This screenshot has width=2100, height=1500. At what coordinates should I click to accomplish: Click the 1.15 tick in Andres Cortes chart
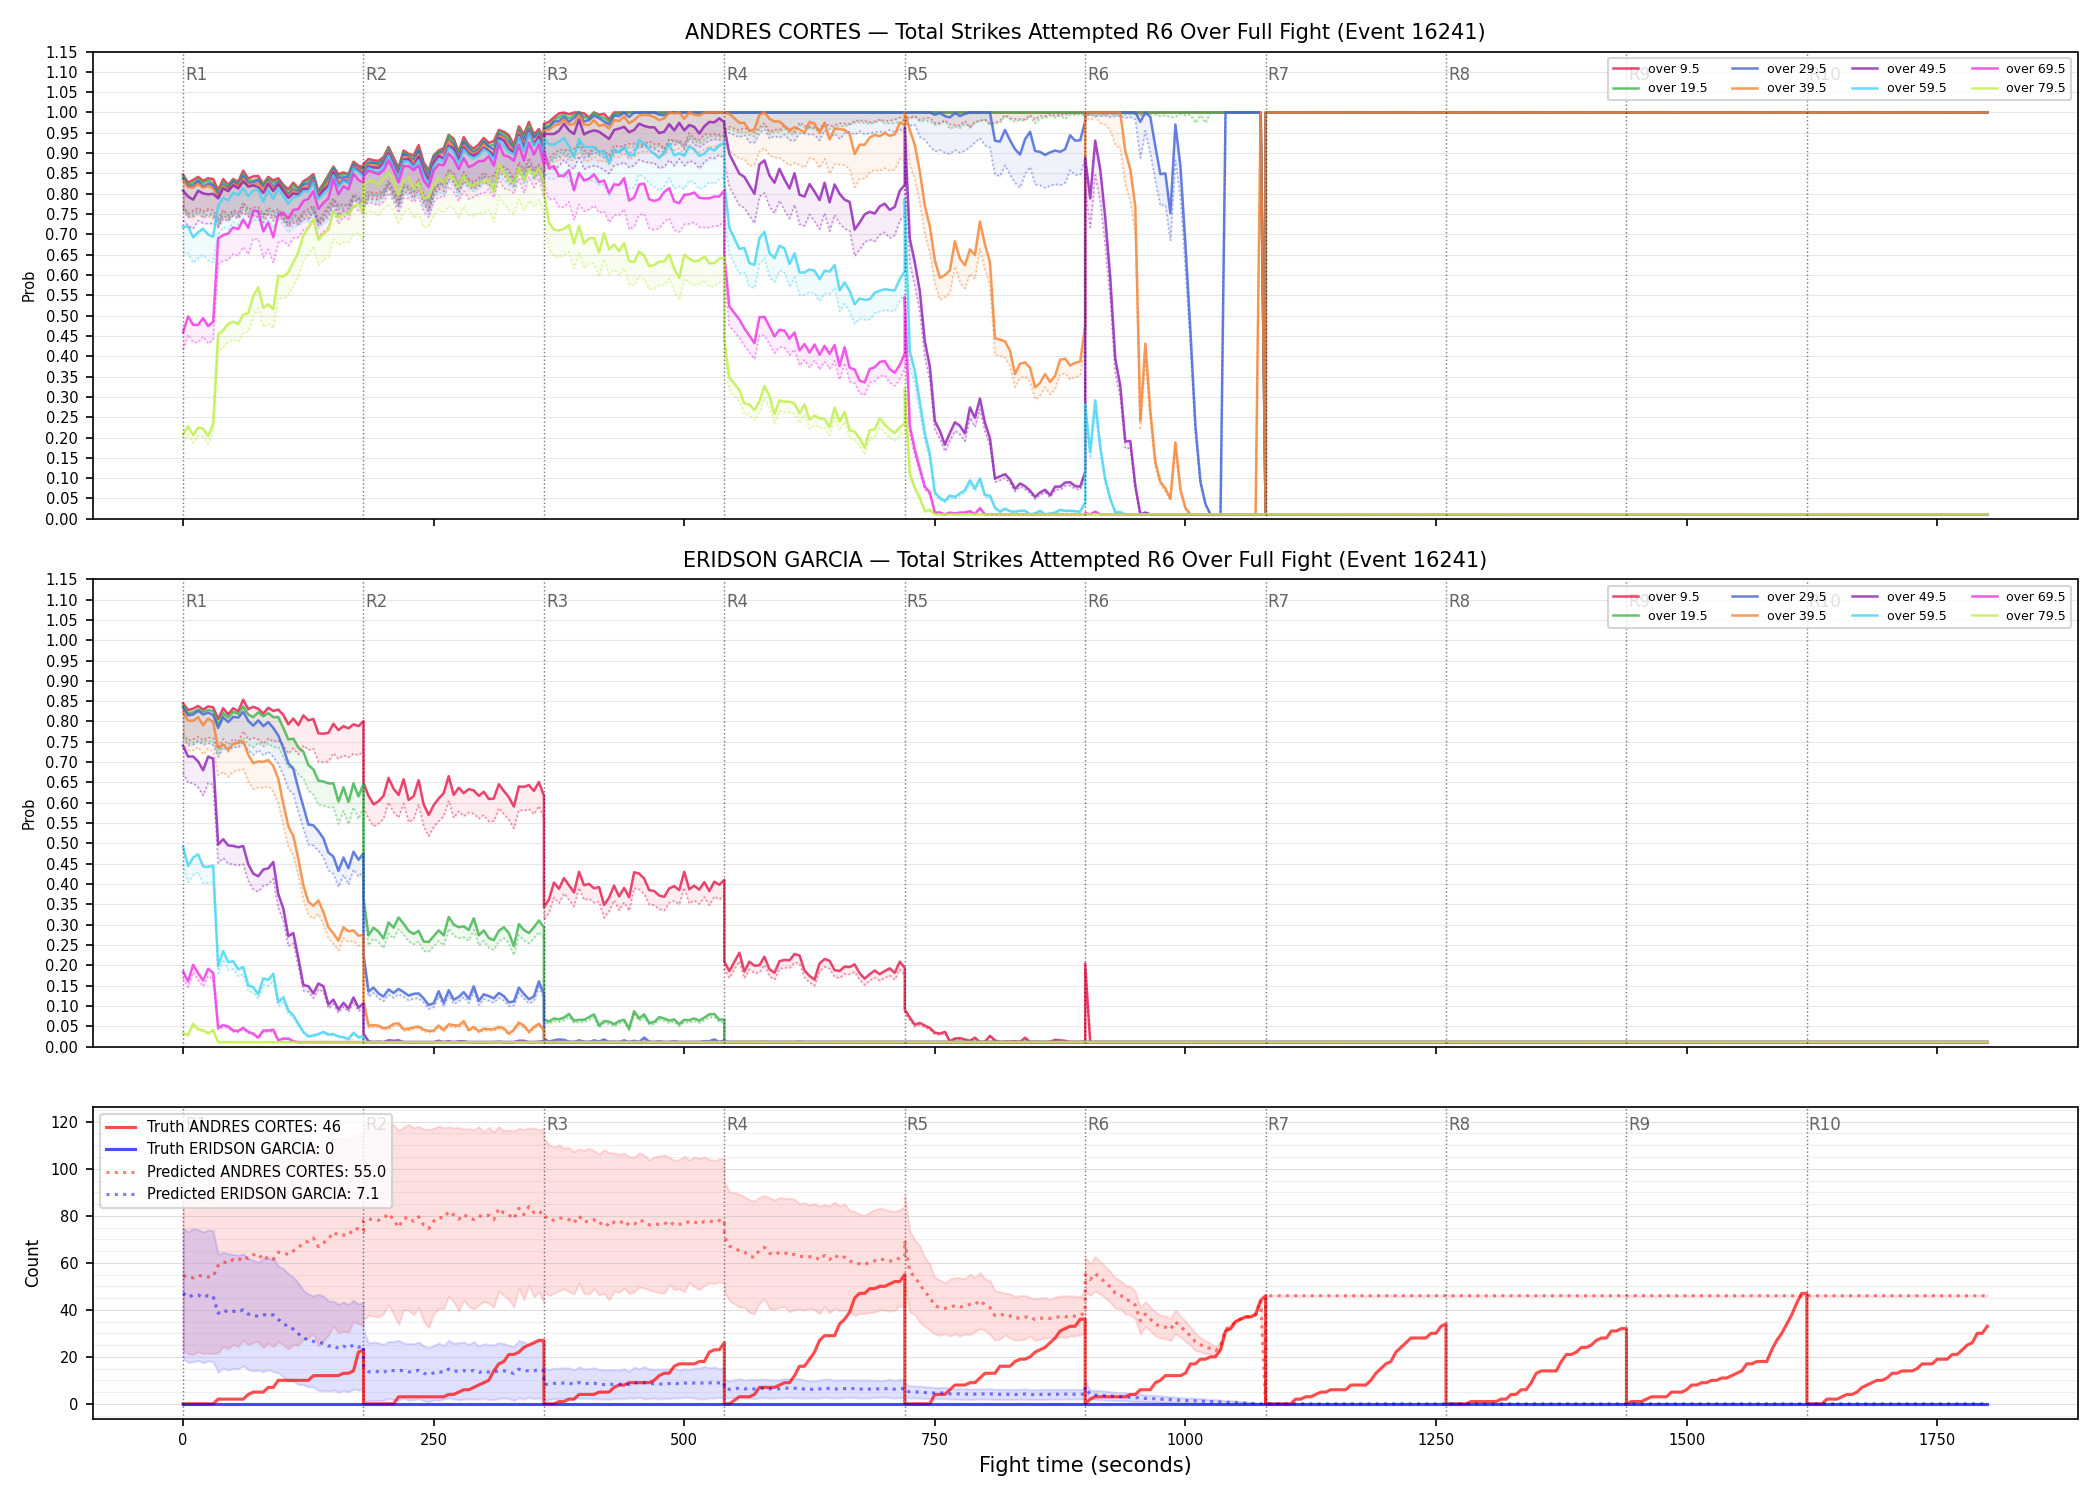[61, 52]
